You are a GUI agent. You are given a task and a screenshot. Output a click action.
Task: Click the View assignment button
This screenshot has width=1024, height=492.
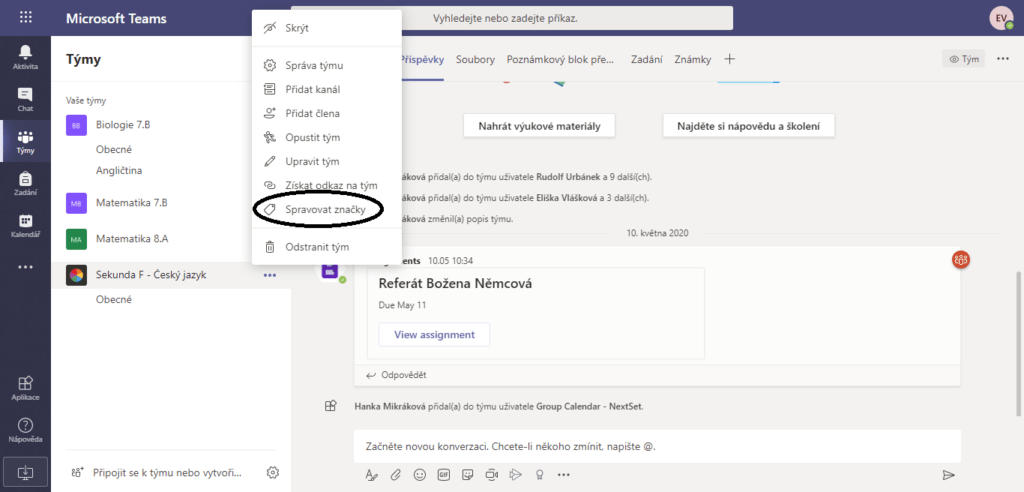coord(434,334)
